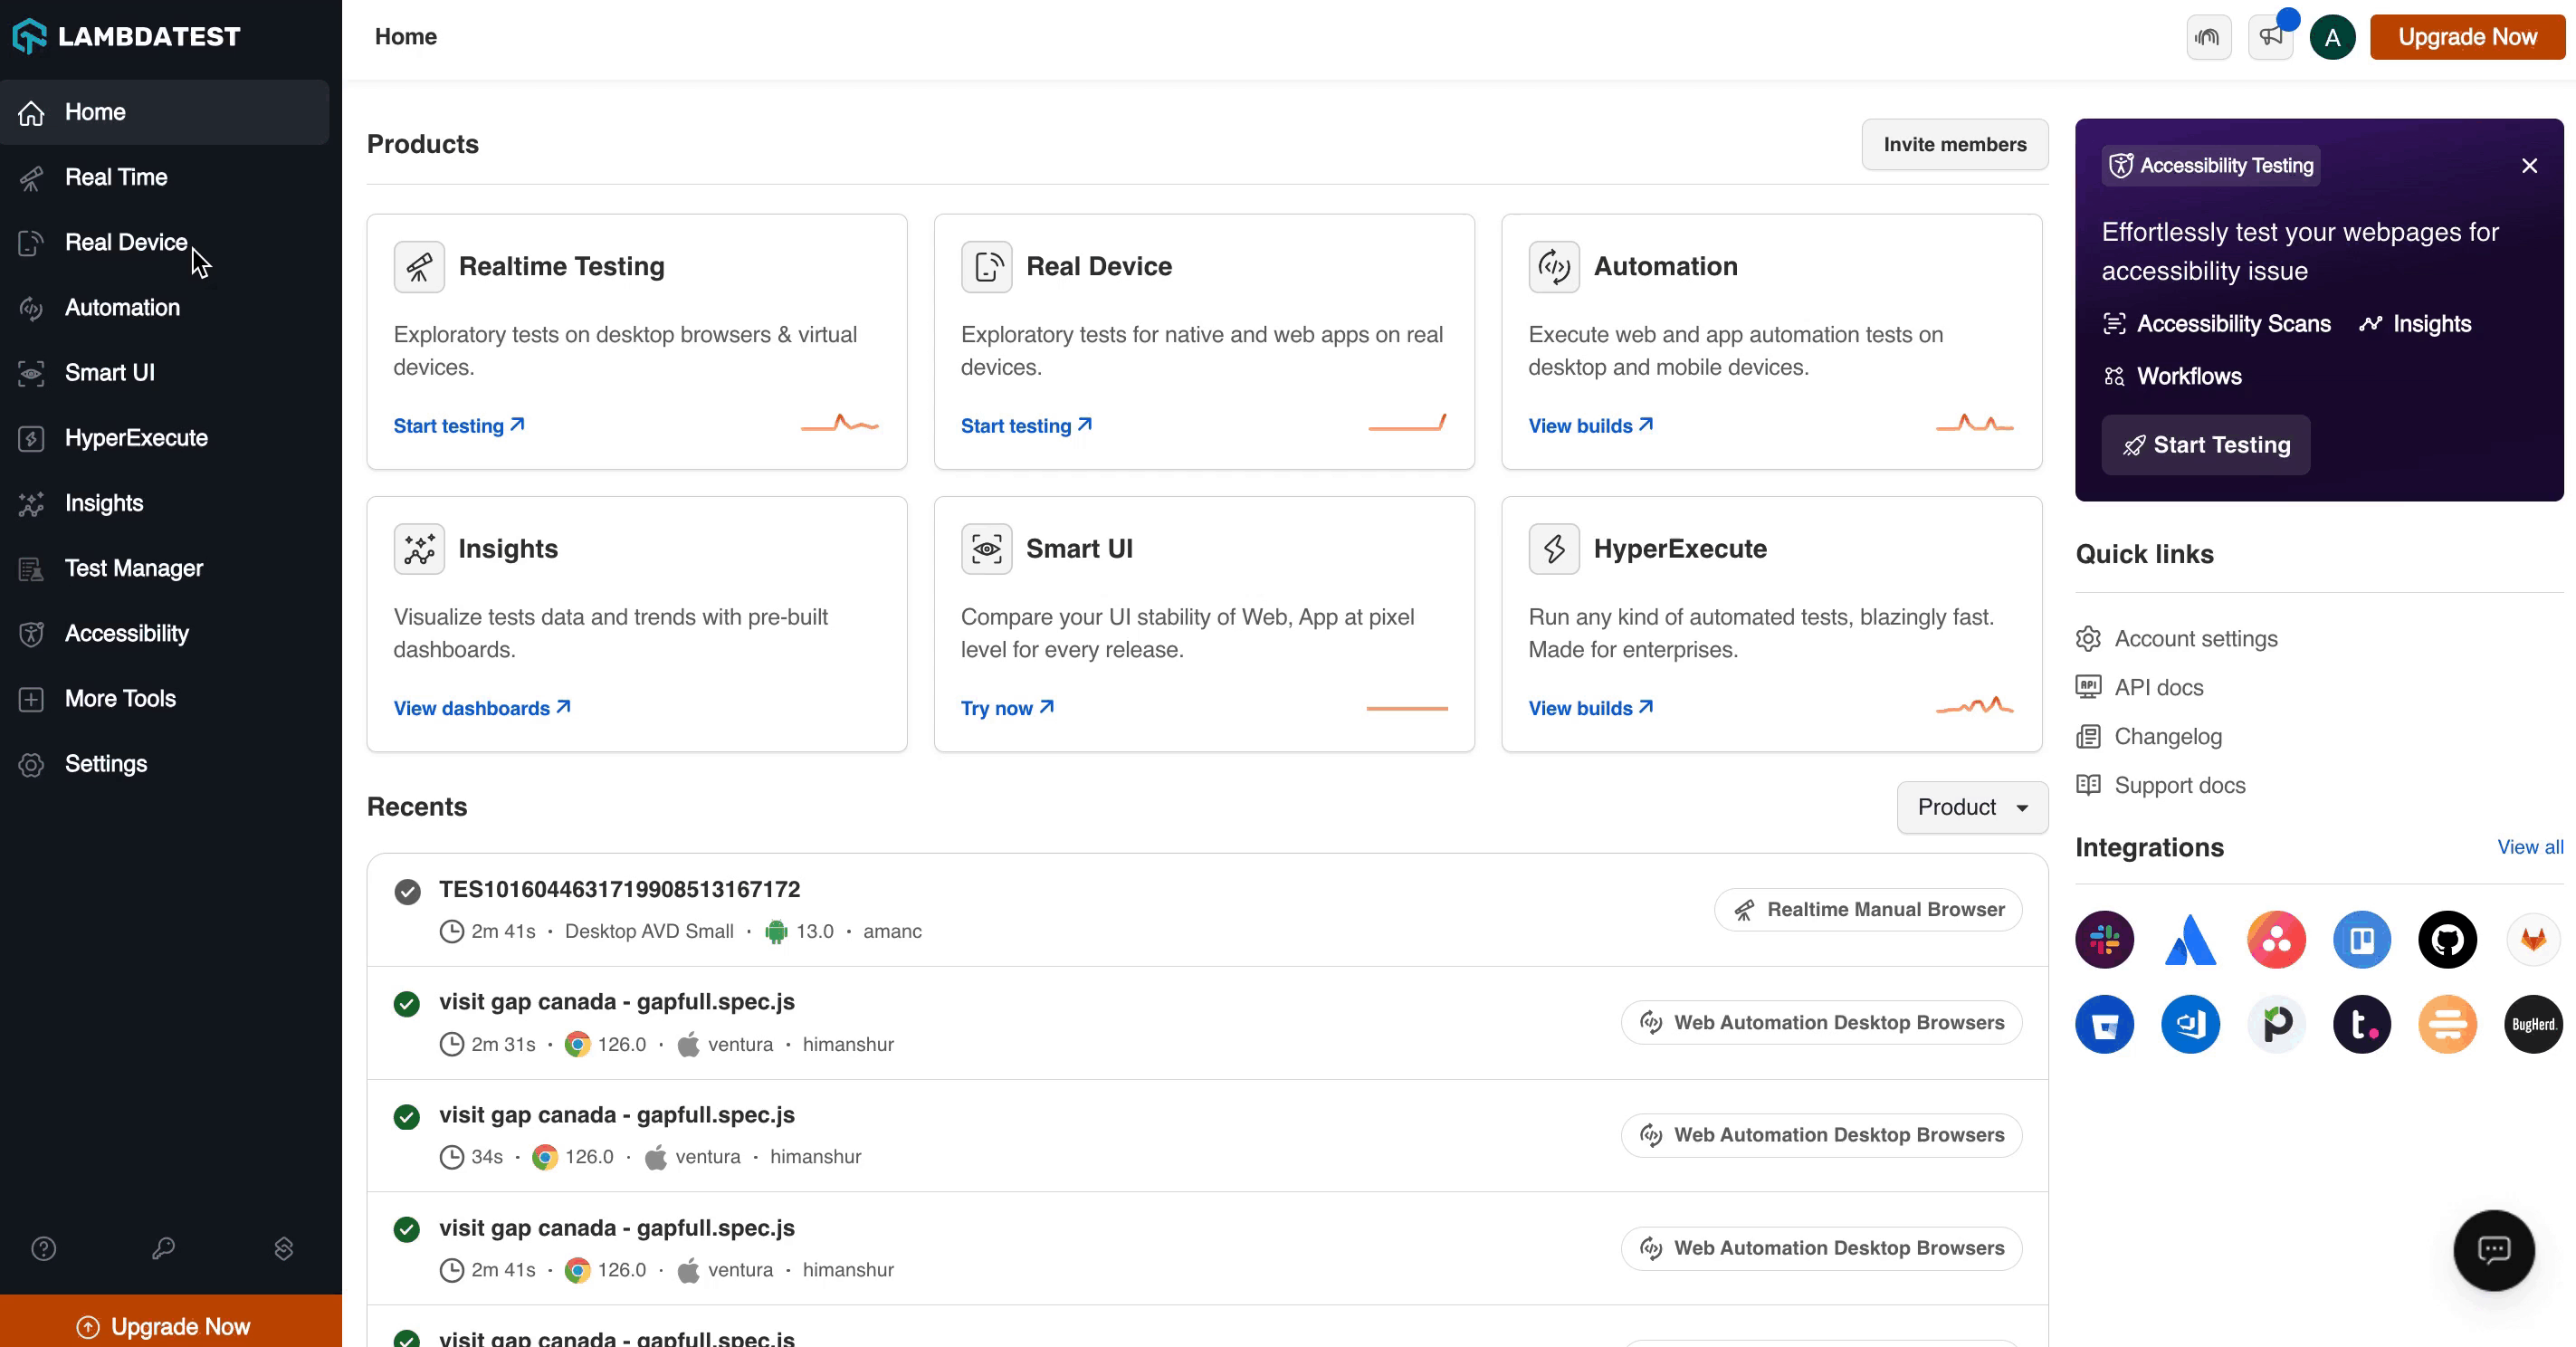This screenshot has width=2576, height=1347.
Task: Expand the Product filter dropdown
Action: 1972,807
